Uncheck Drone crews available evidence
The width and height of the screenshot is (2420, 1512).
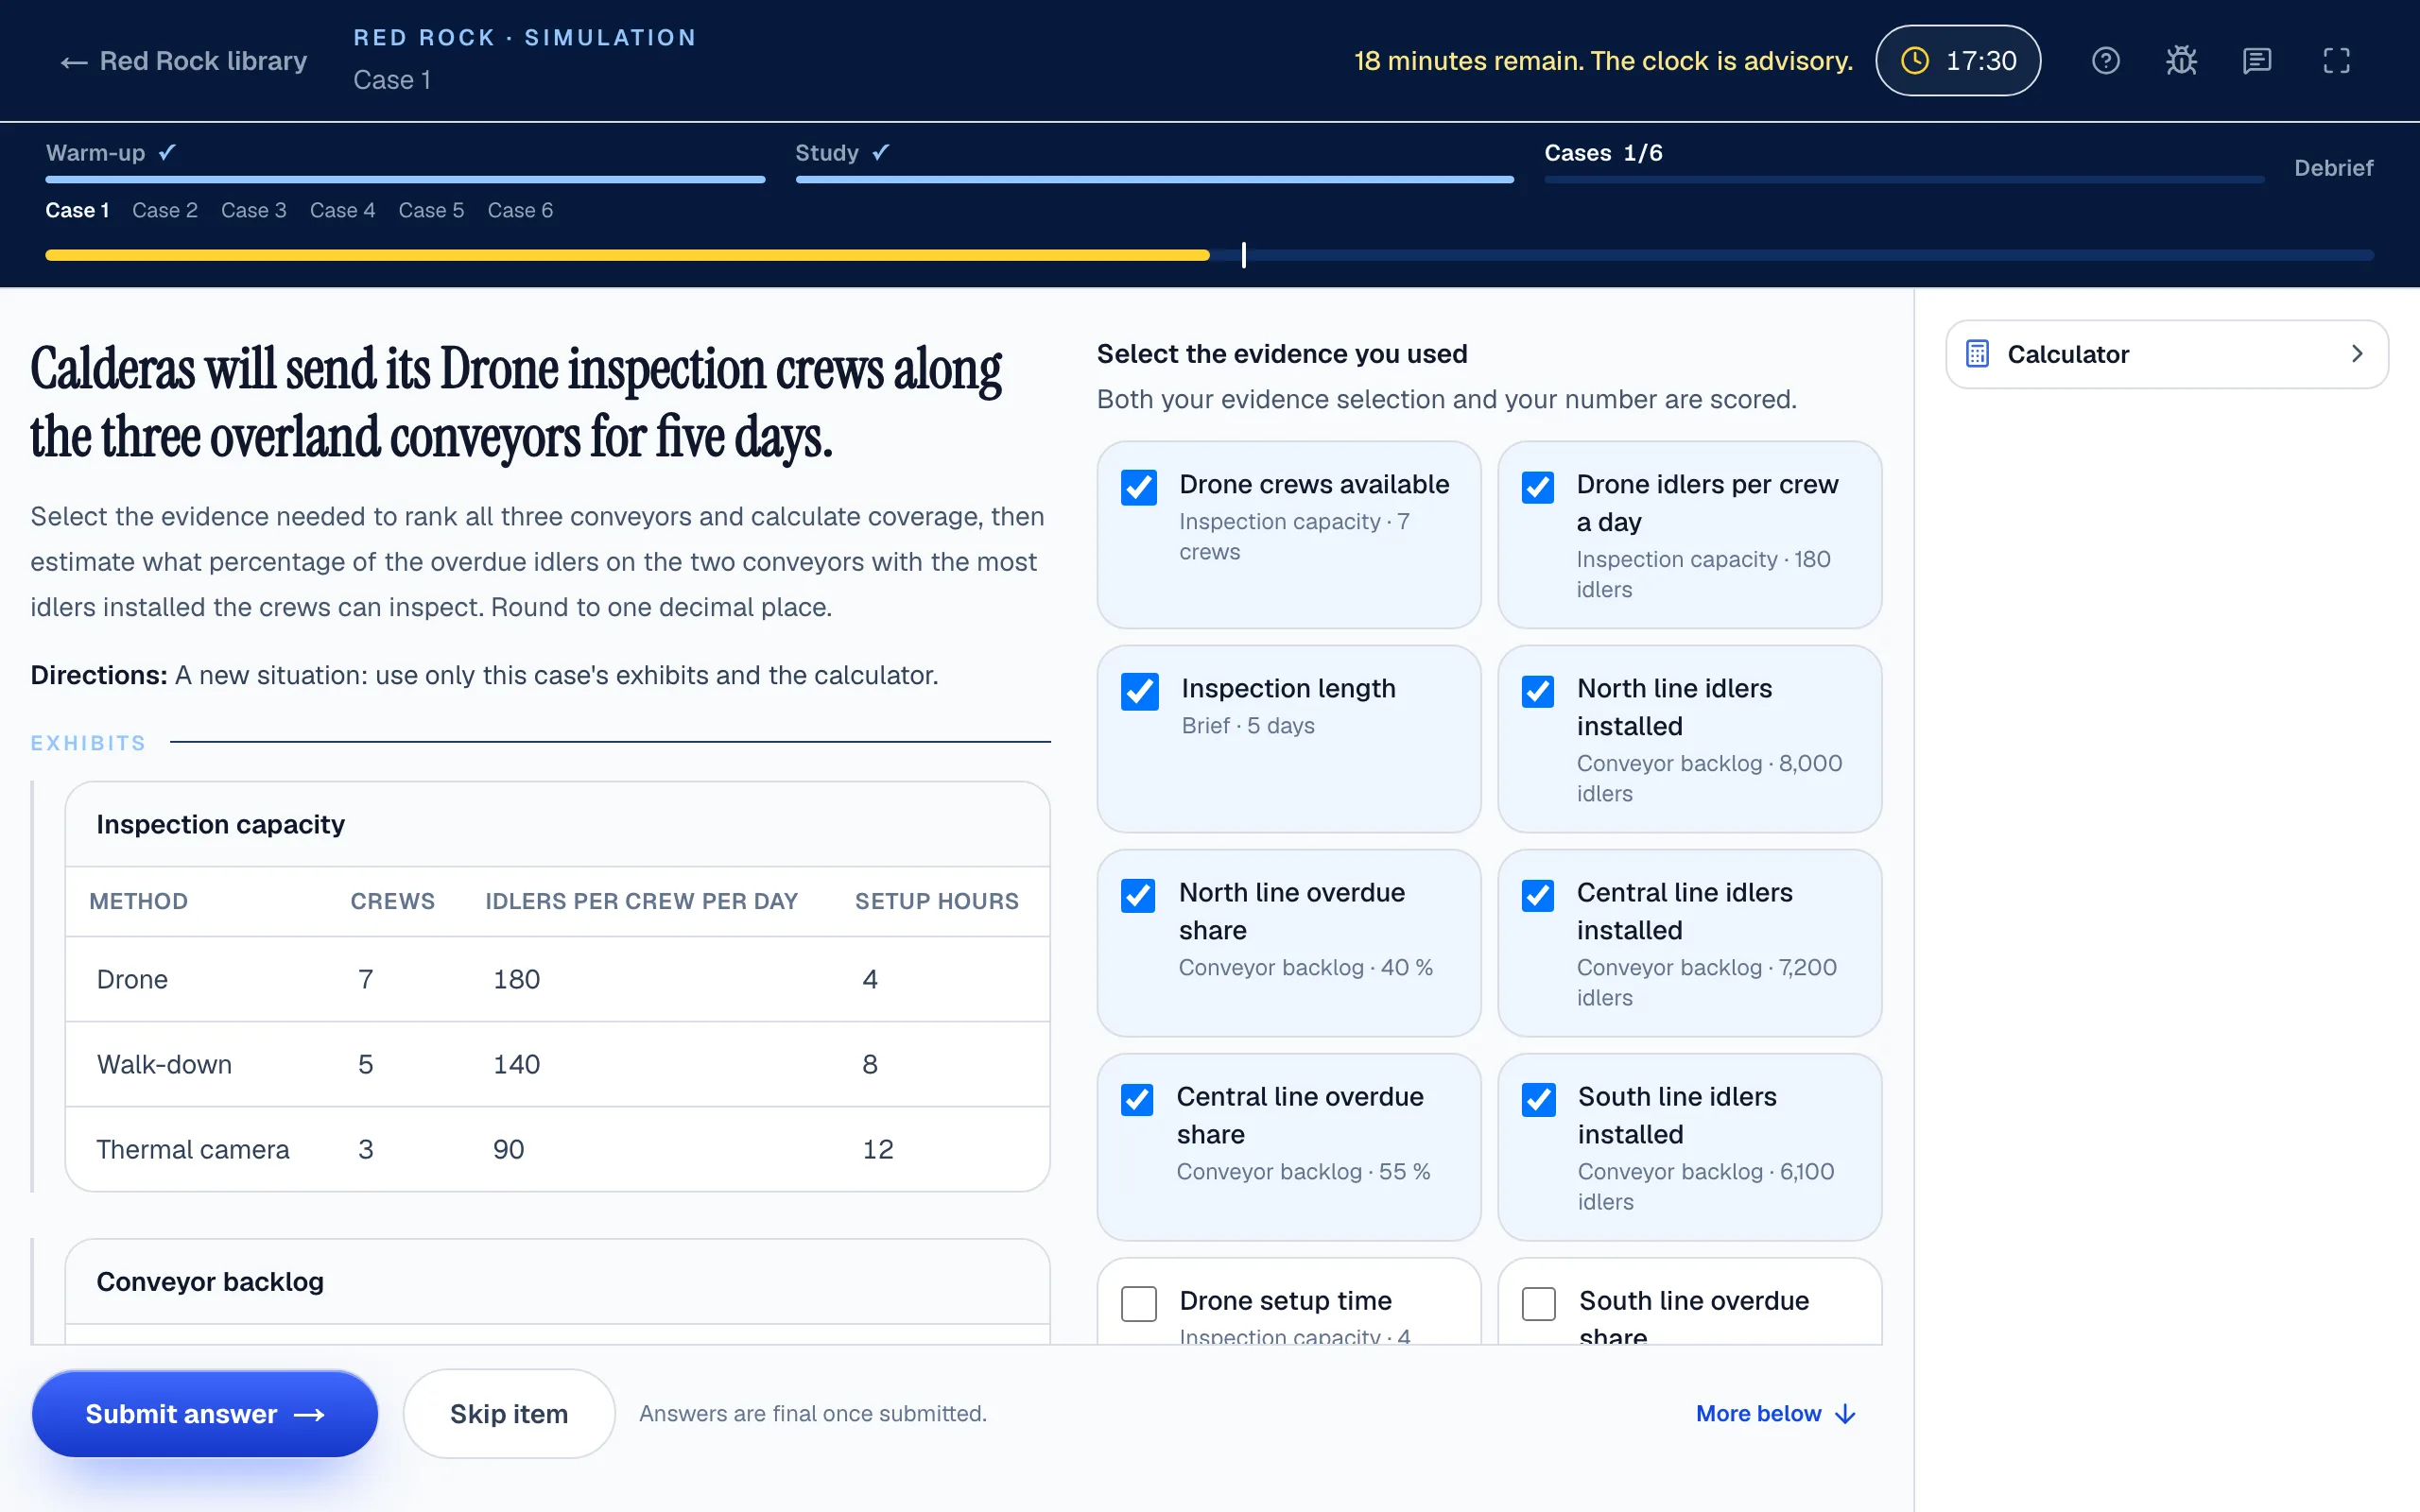1138,487
